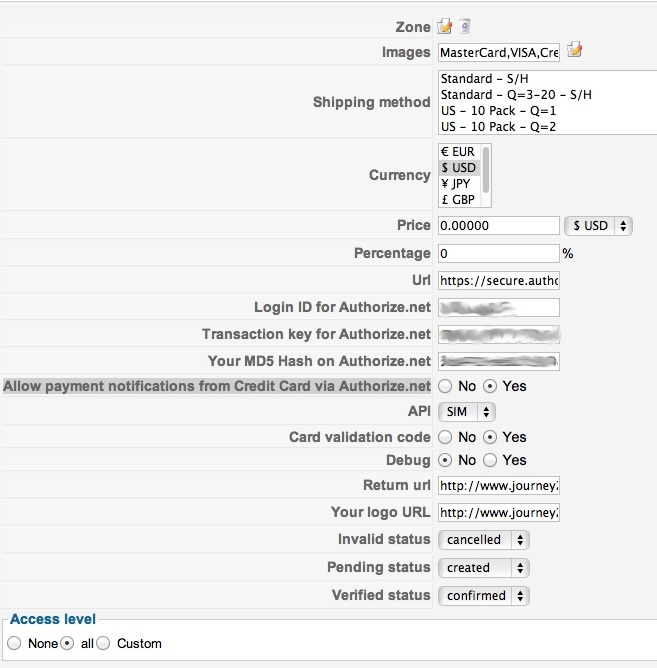Open the image picker beside the Images field
Viewport: 657px width, 668px height.
(x=574, y=50)
